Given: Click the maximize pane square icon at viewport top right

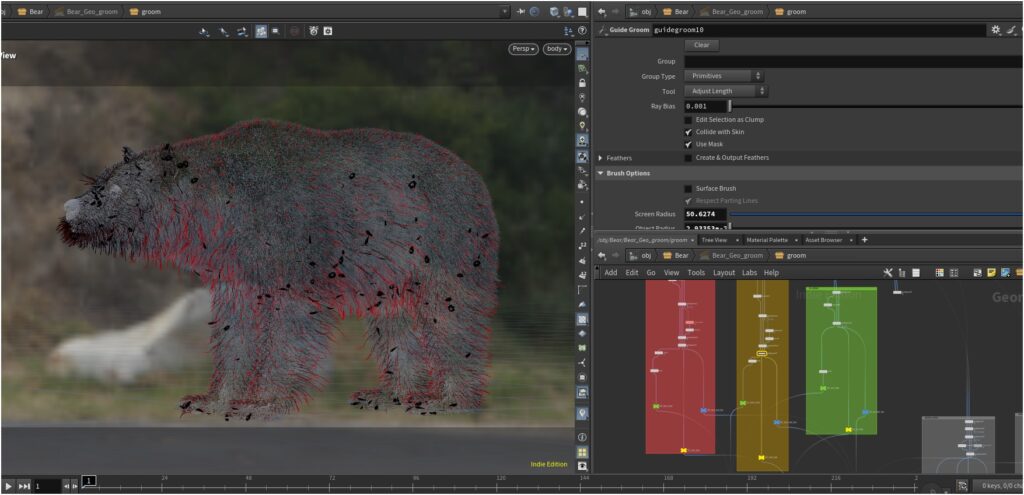Looking at the screenshot, I should (582, 12).
